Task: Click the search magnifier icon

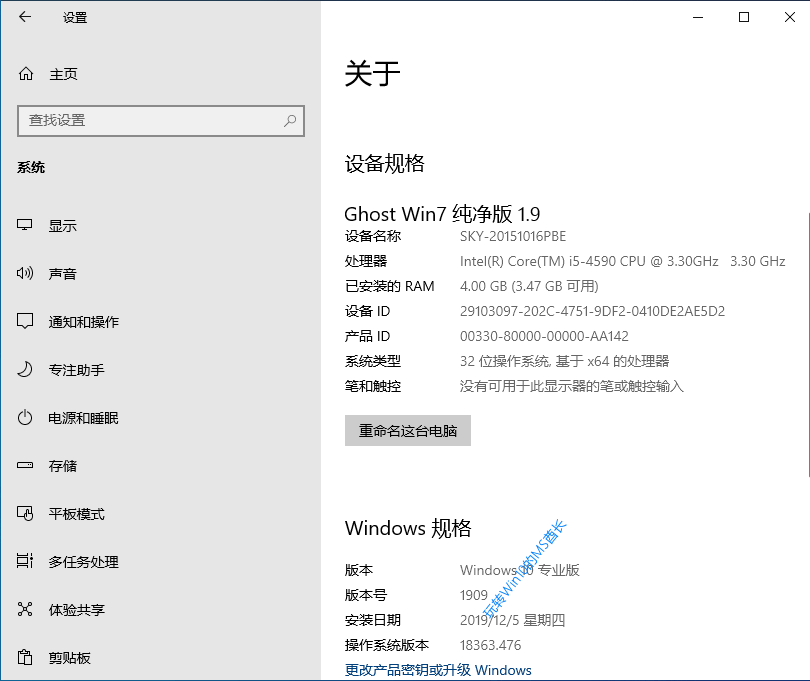Action: click(x=290, y=121)
